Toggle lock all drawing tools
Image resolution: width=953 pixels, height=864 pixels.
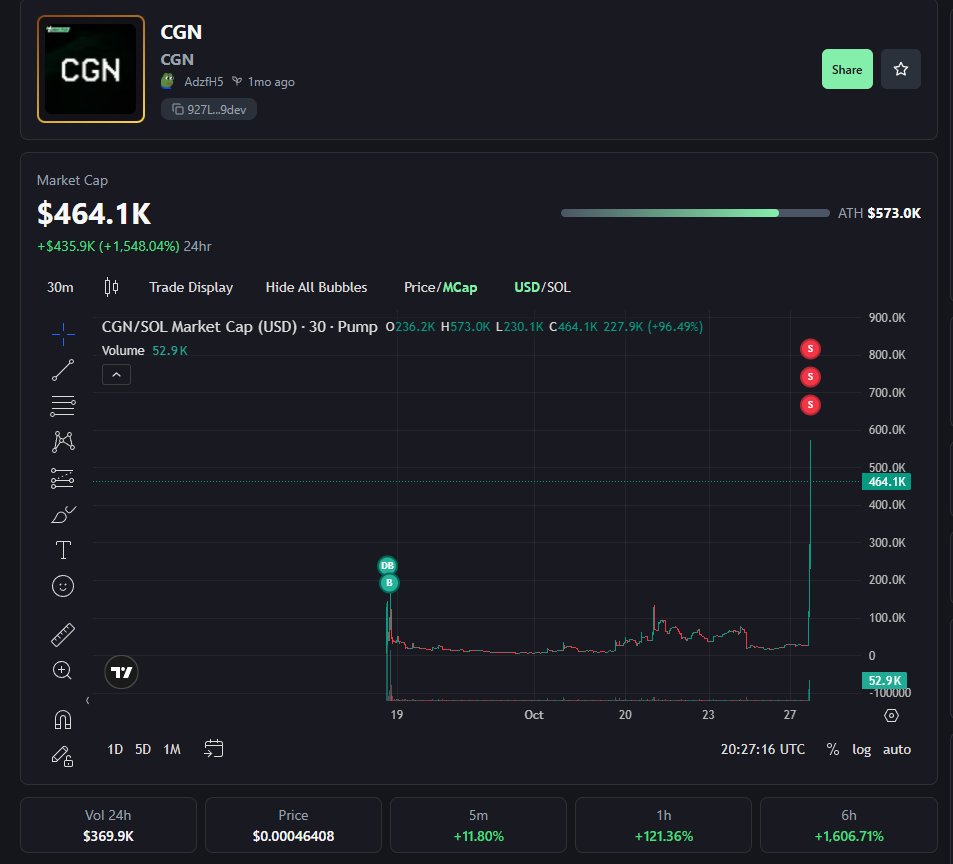(x=62, y=756)
